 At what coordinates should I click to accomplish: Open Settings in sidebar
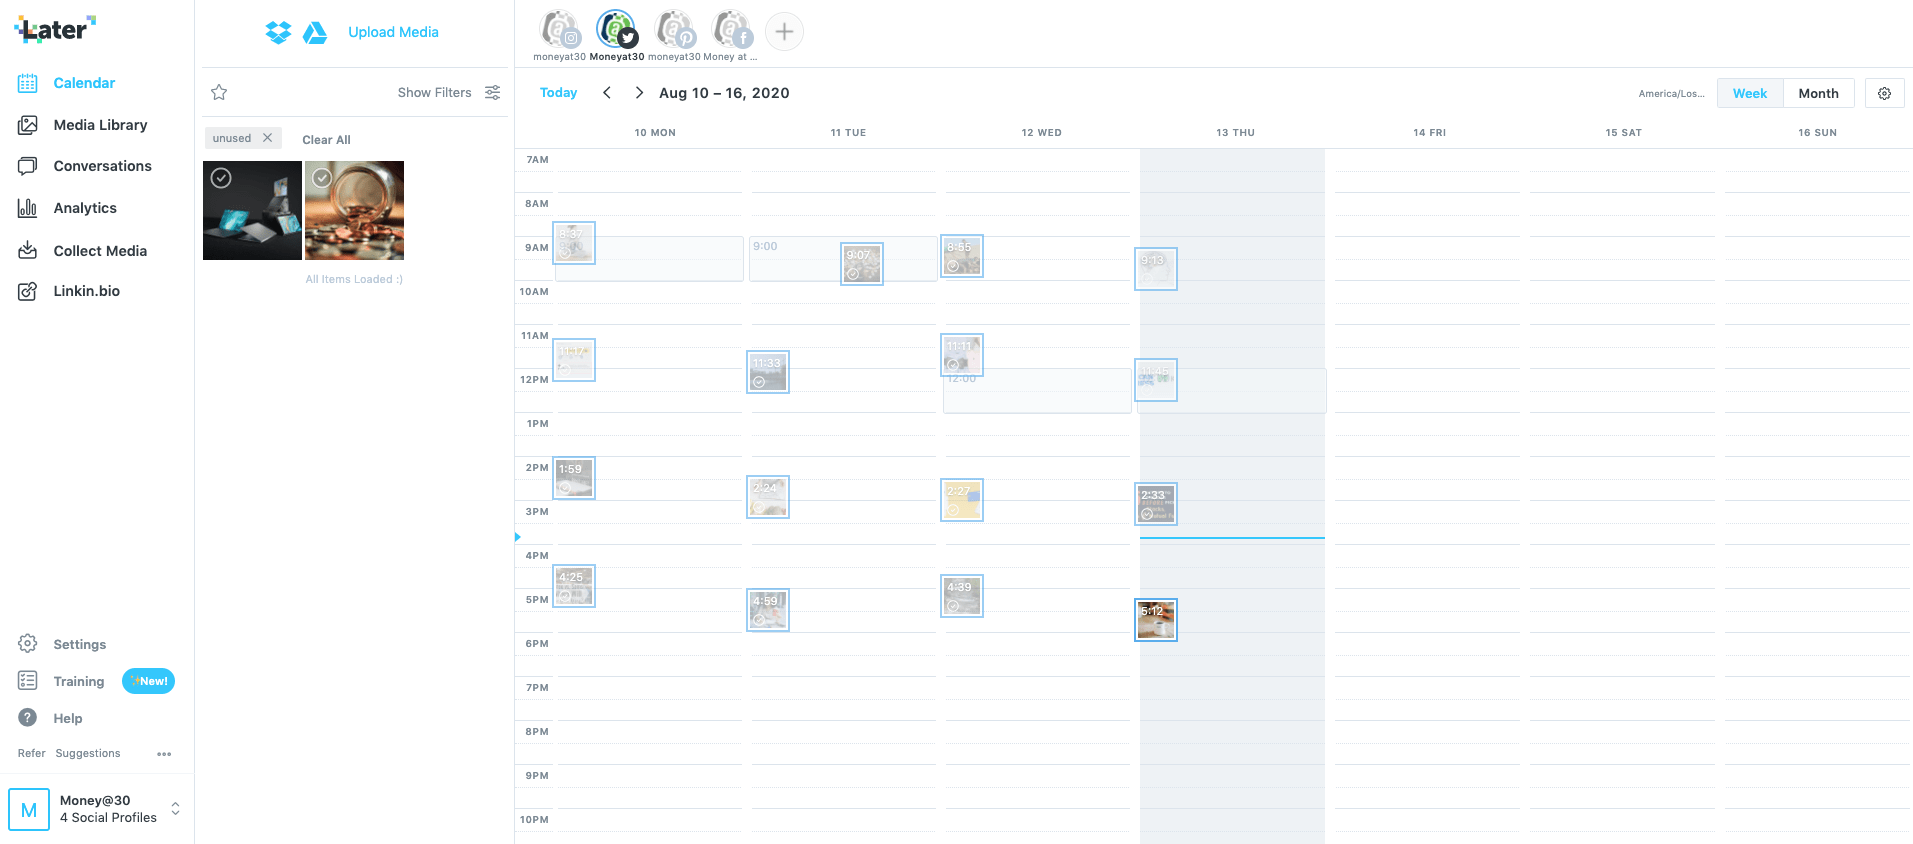click(x=79, y=645)
